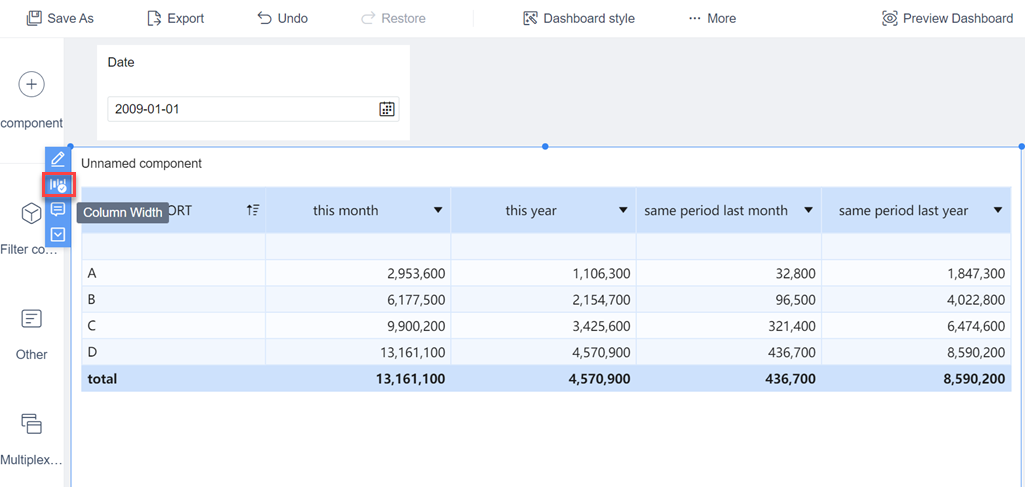Select row D label cell
This screenshot has height=487, width=1025.
[x=173, y=352]
